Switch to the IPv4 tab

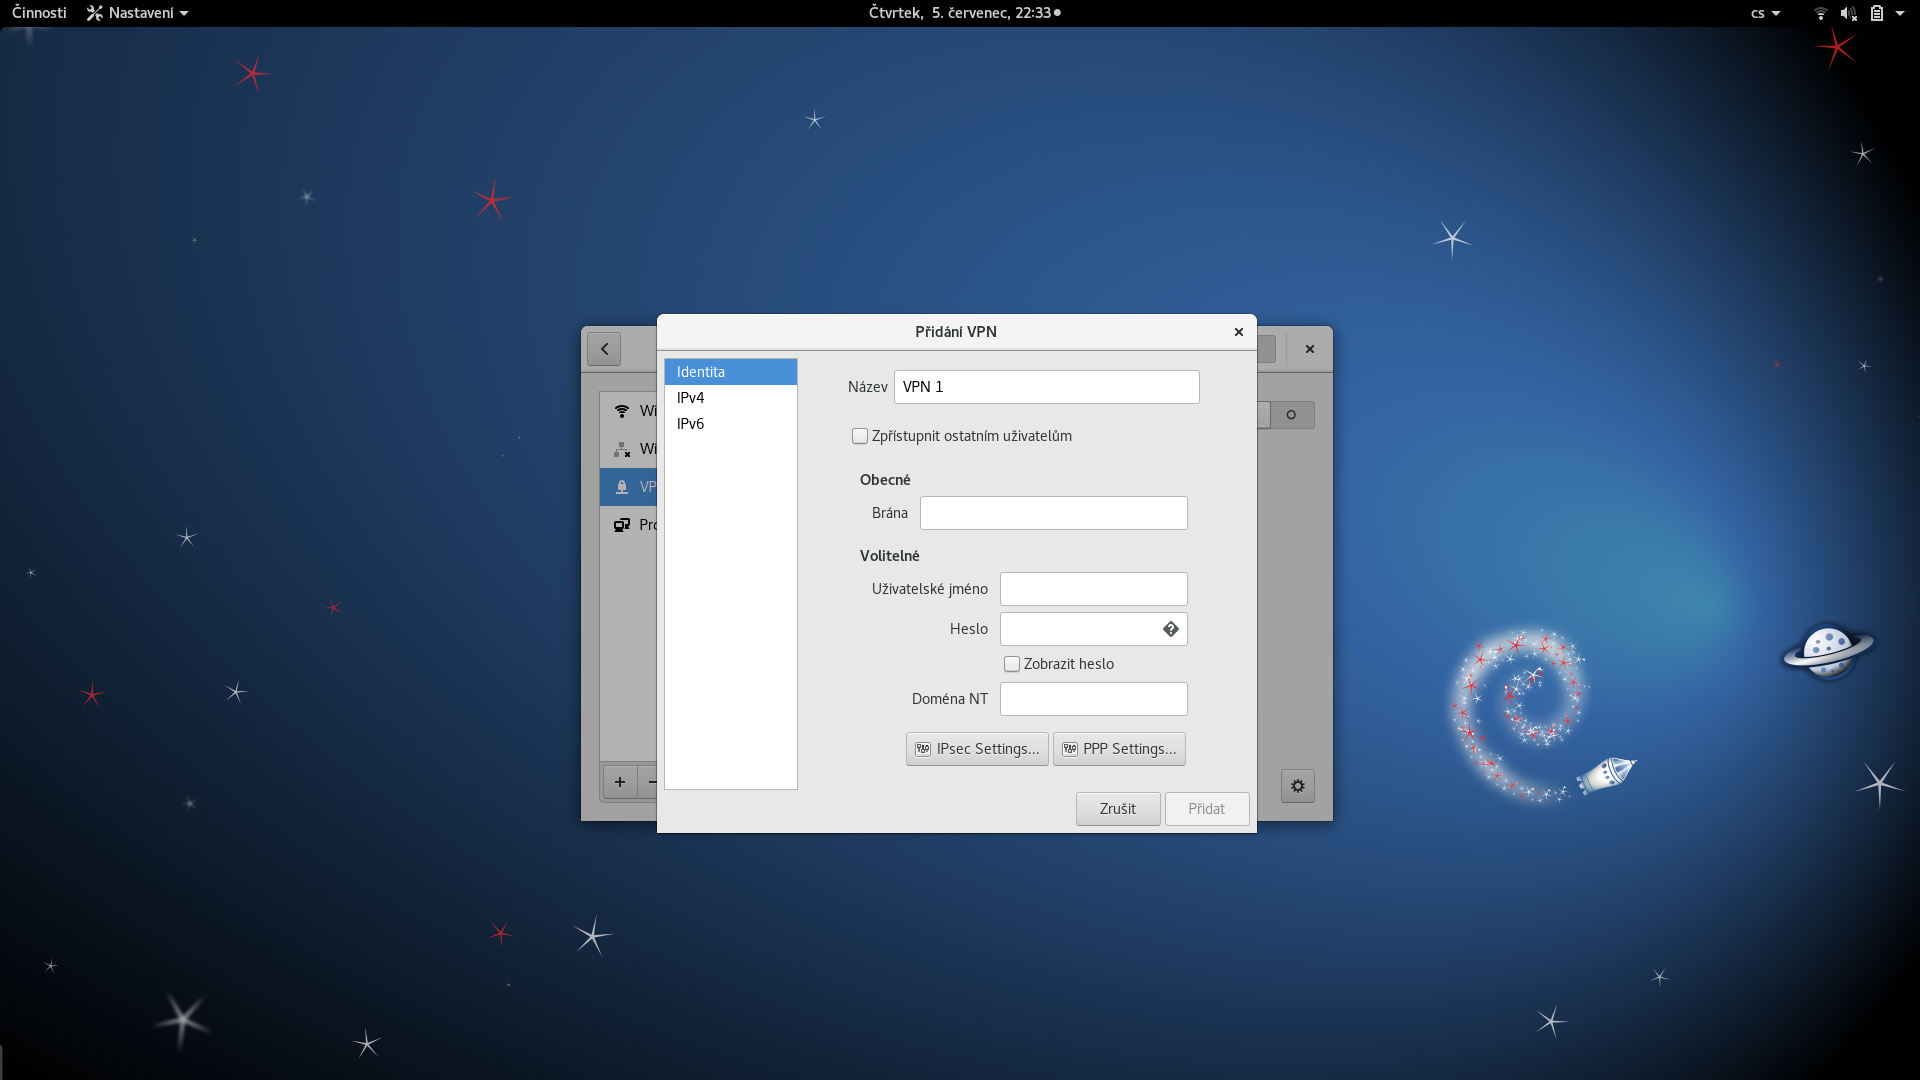tap(691, 398)
